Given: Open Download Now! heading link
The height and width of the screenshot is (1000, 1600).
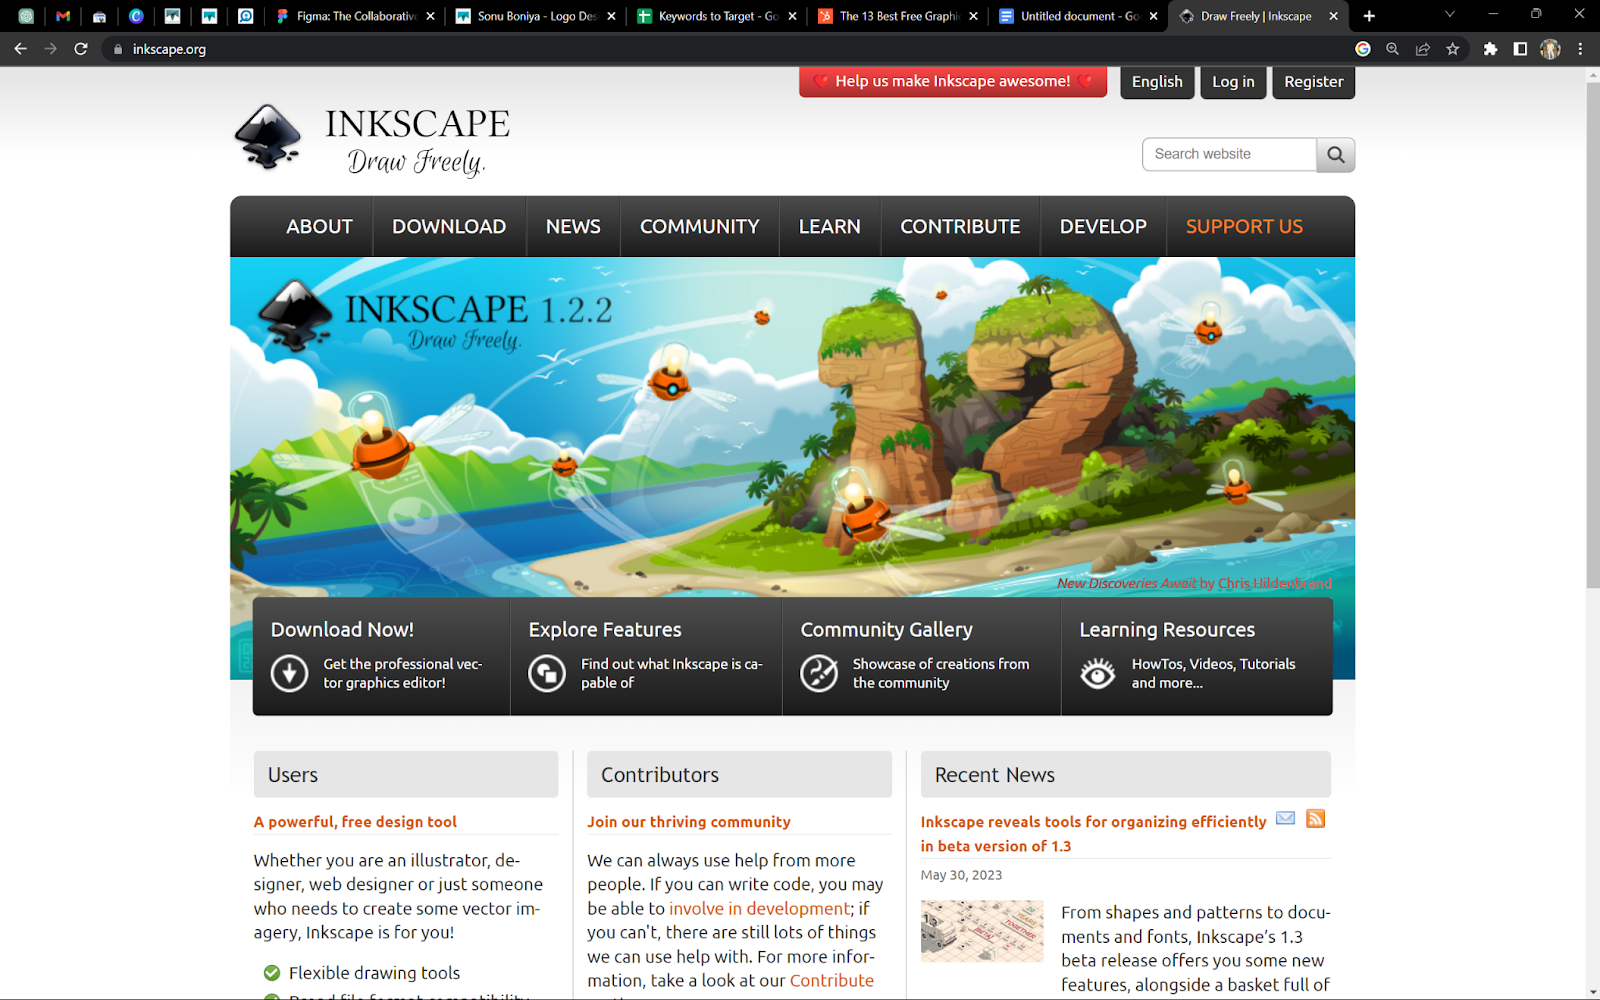Looking at the screenshot, I should tap(342, 630).
